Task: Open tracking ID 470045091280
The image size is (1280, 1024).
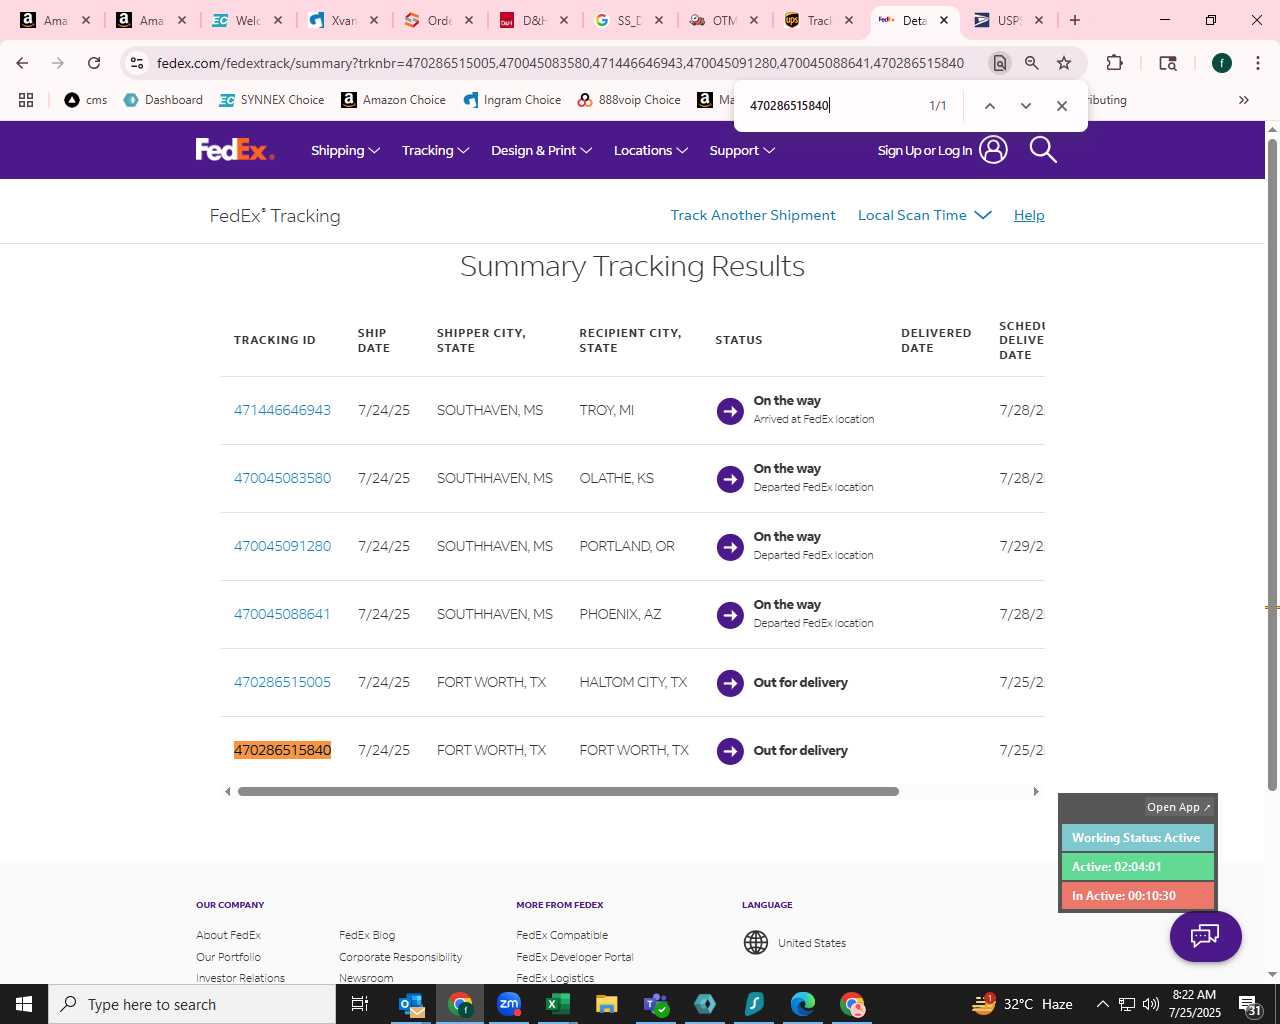Action: point(282,546)
